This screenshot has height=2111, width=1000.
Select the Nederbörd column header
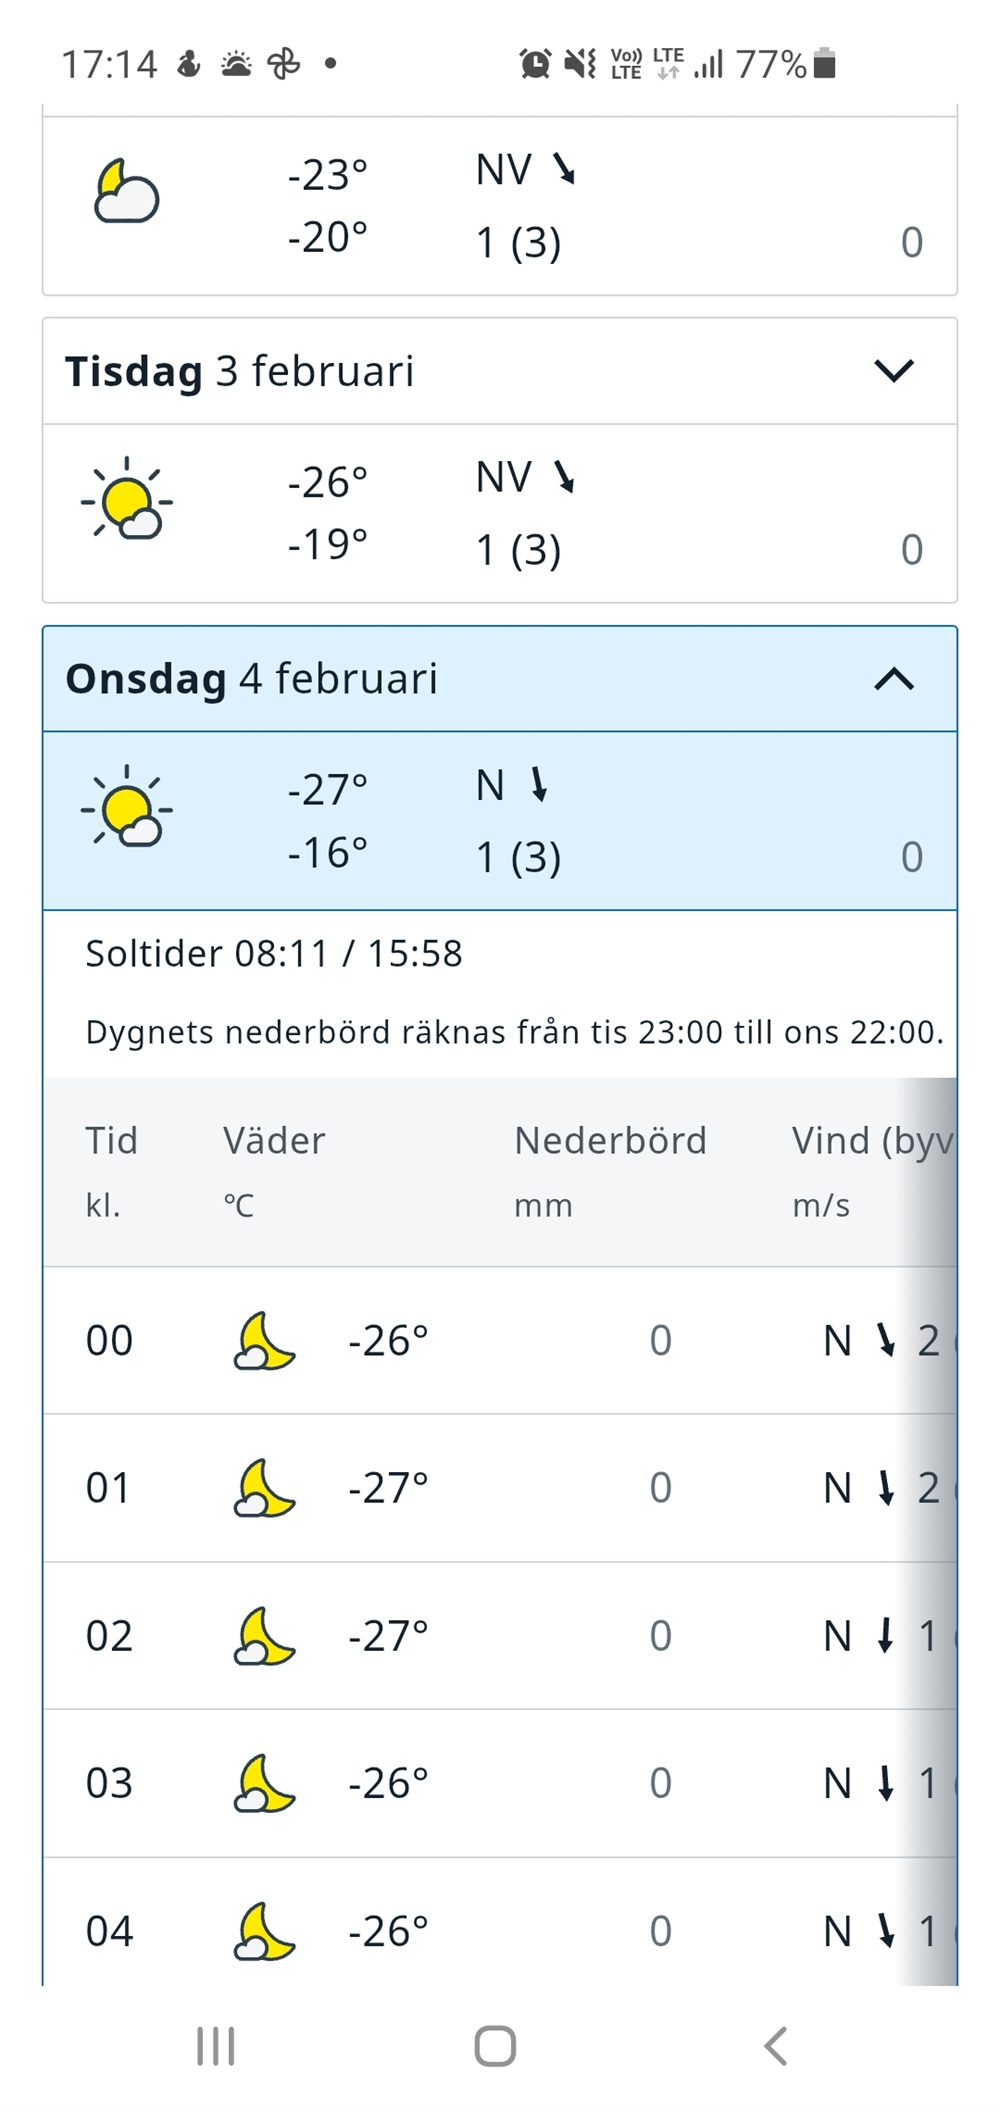[x=610, y=1141]
